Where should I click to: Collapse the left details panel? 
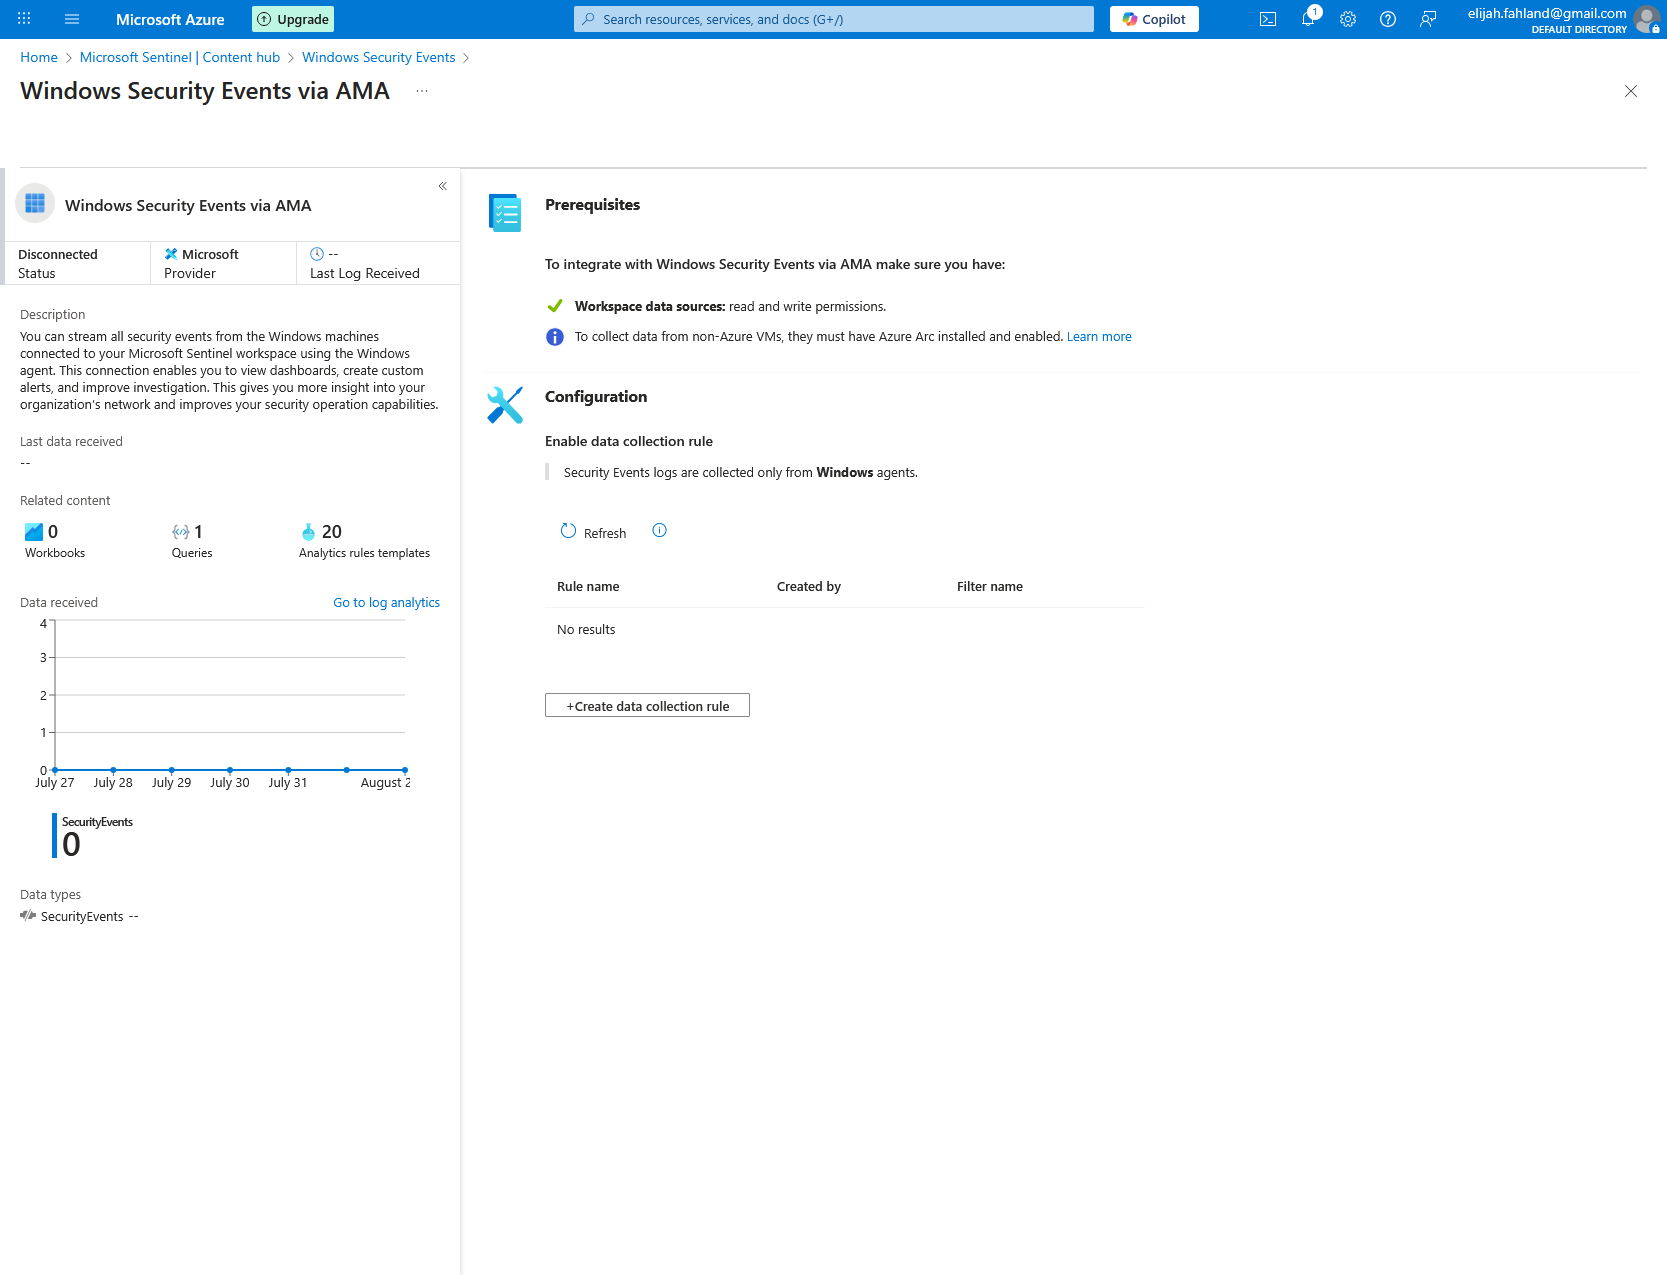coord(443,186)
